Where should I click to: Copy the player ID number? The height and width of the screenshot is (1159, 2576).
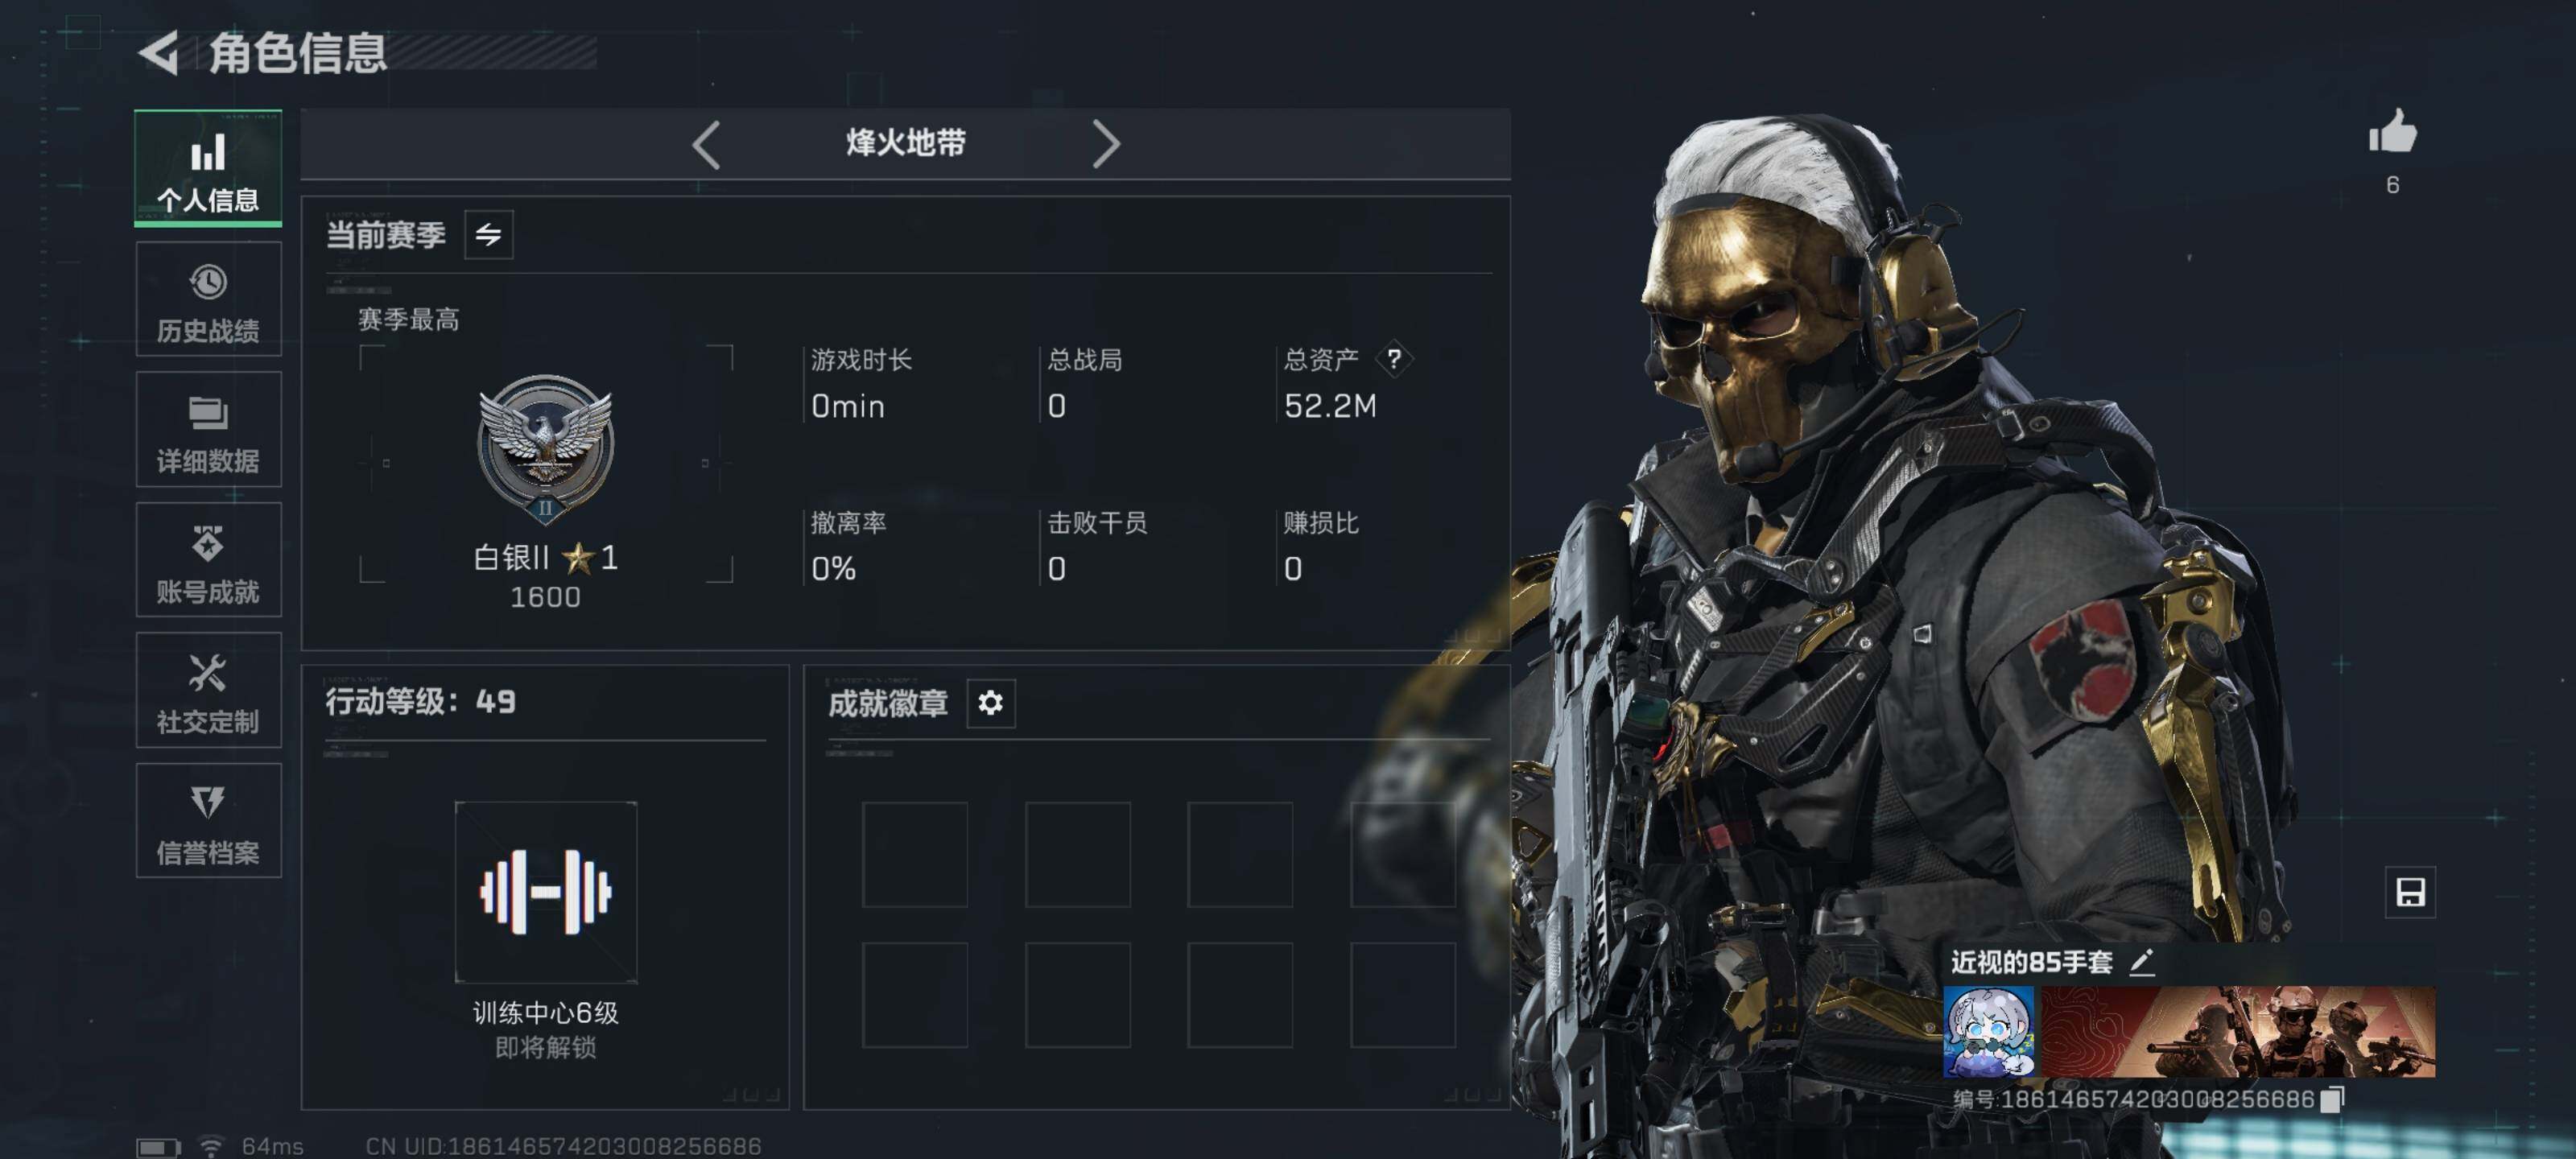pyautogui.click(x=2331, y=1099)
